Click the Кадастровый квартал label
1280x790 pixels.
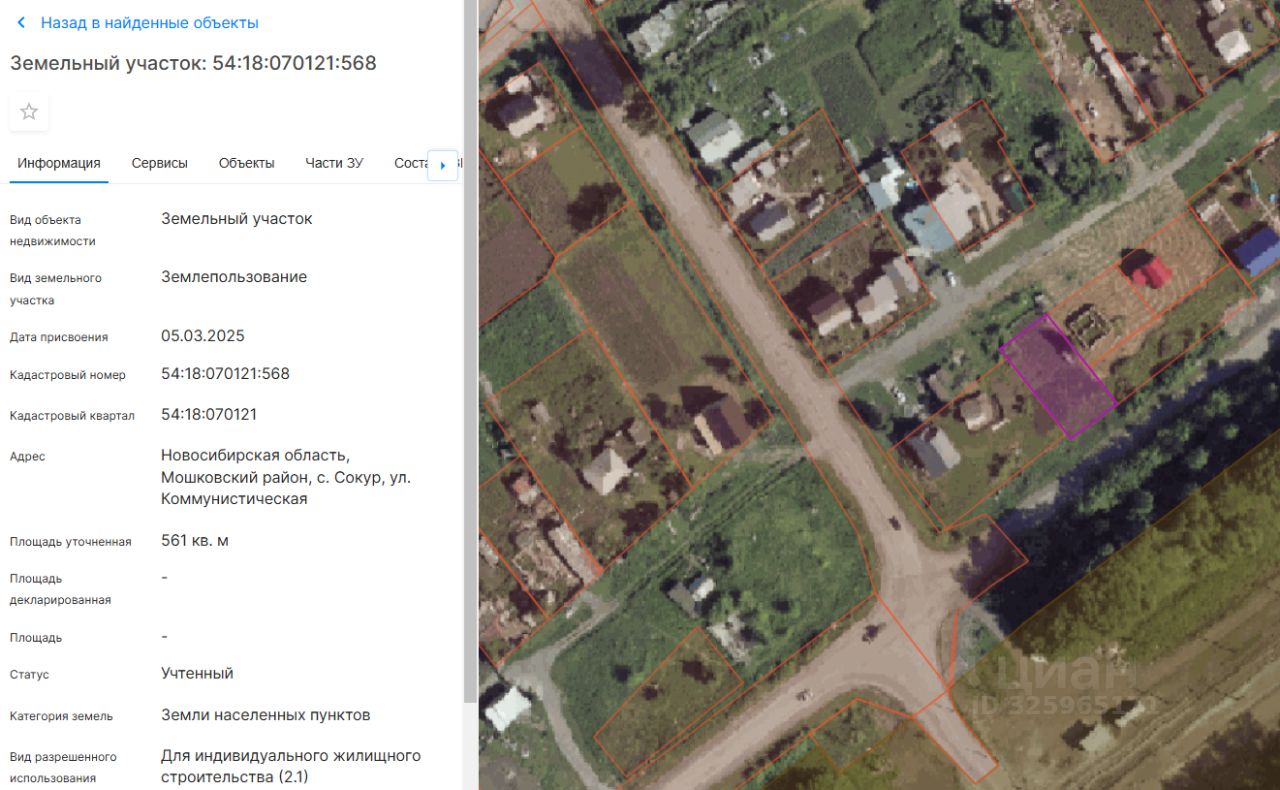click(x=72, y=415)
